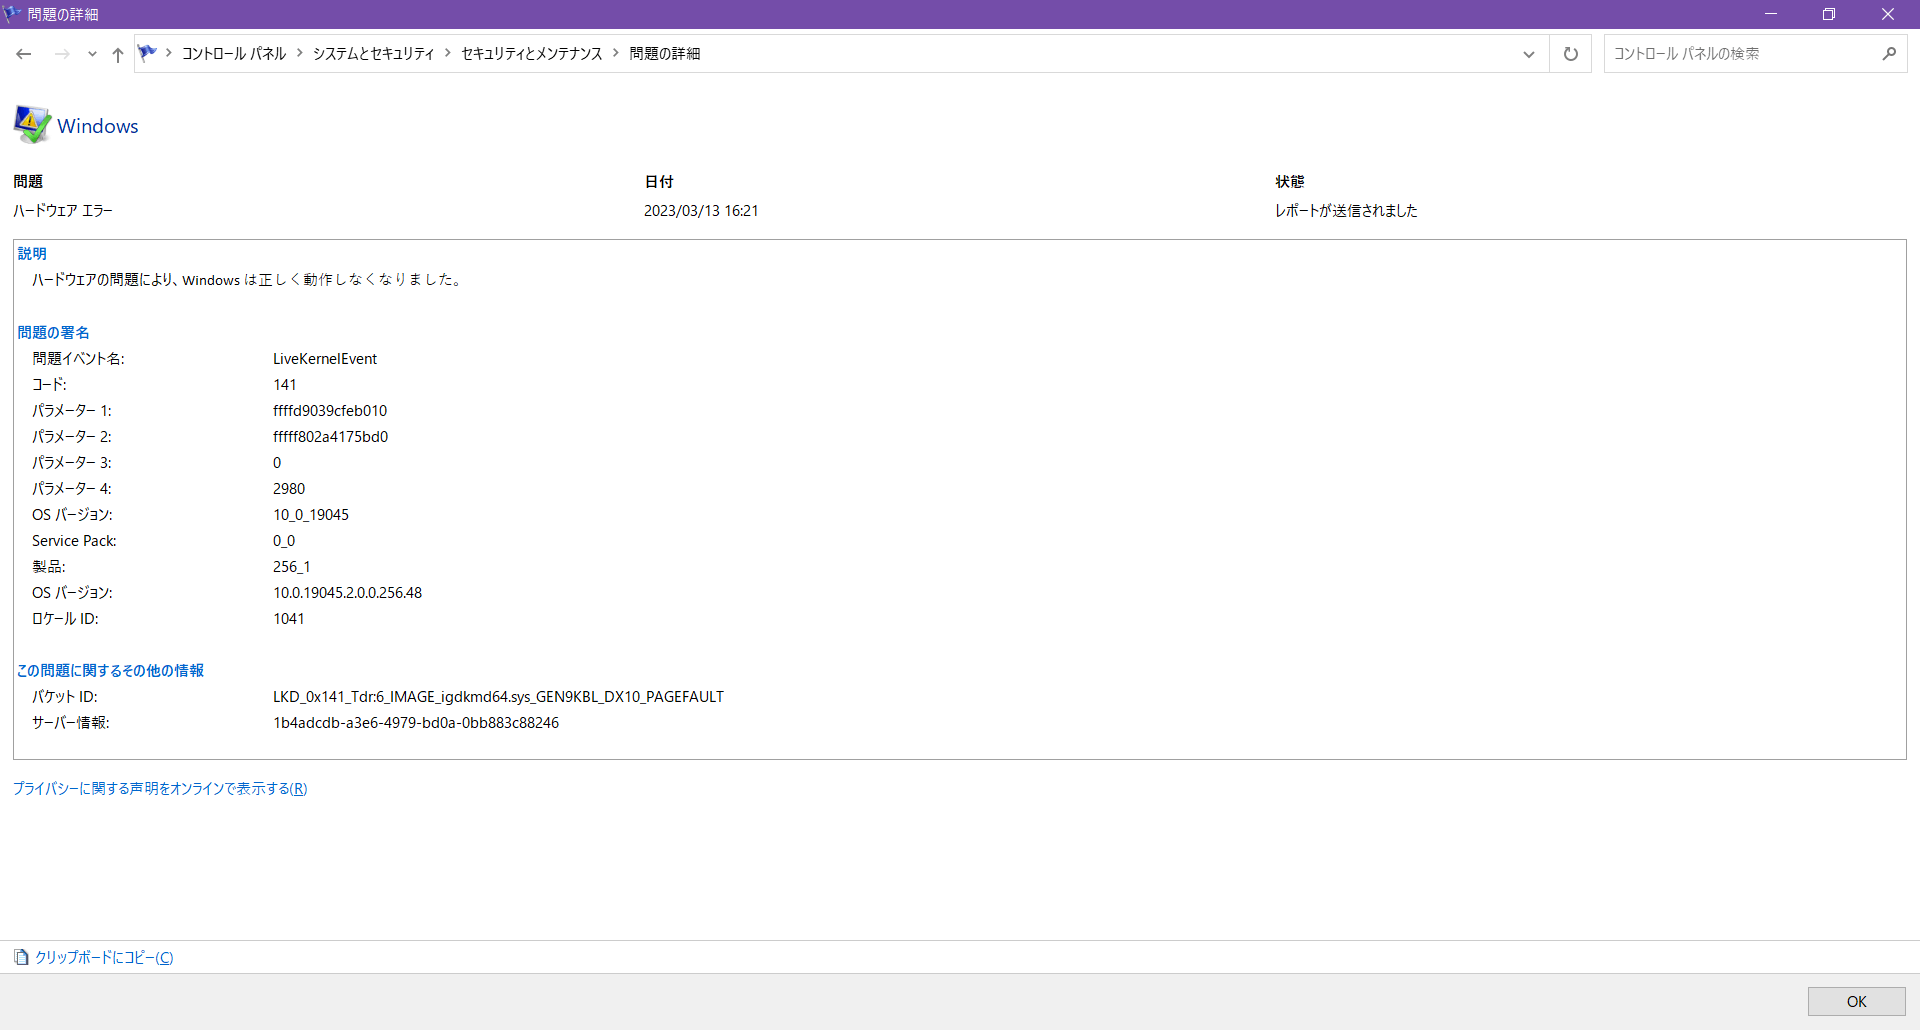This screenshot has width=1920, height=1030.
Task: Select the ハードウェア エラー problem text
Action: [x=63, y=211]
